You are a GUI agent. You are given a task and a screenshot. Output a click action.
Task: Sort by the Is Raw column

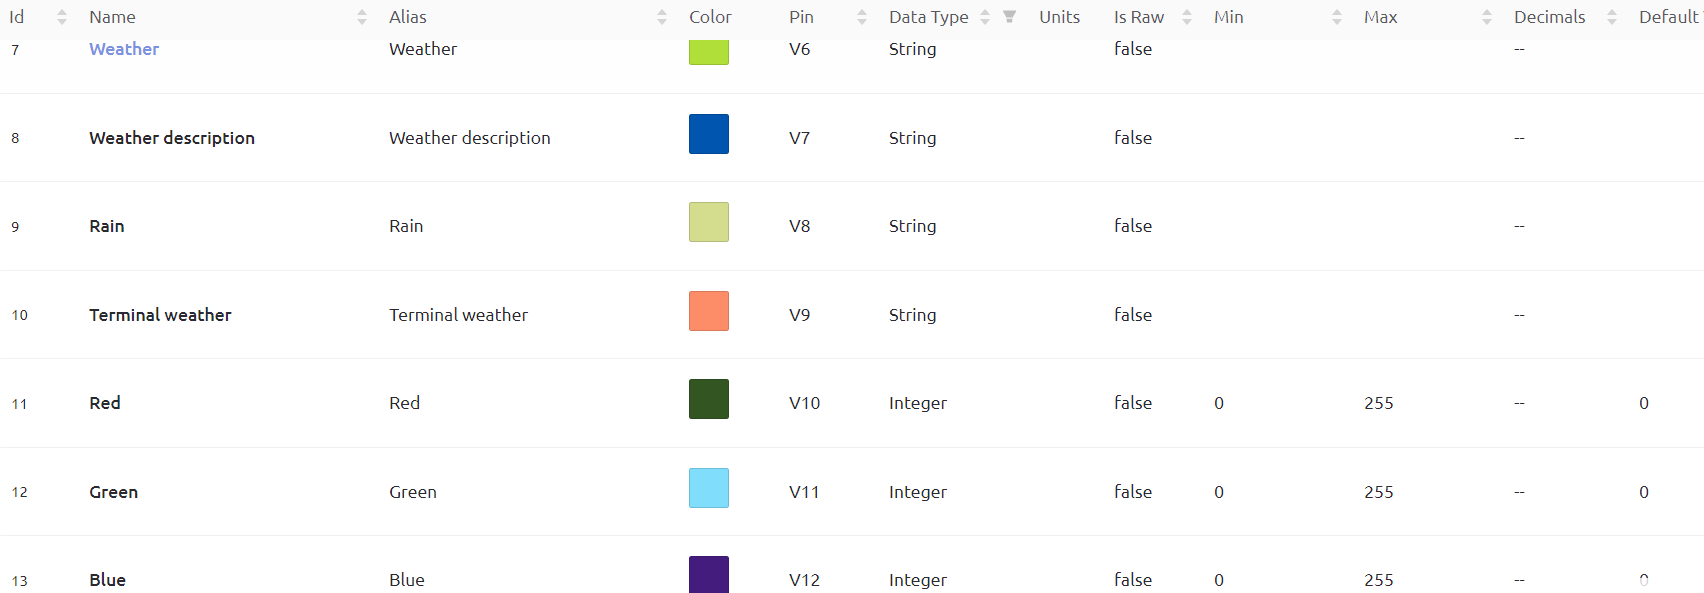pos(1186,17)
